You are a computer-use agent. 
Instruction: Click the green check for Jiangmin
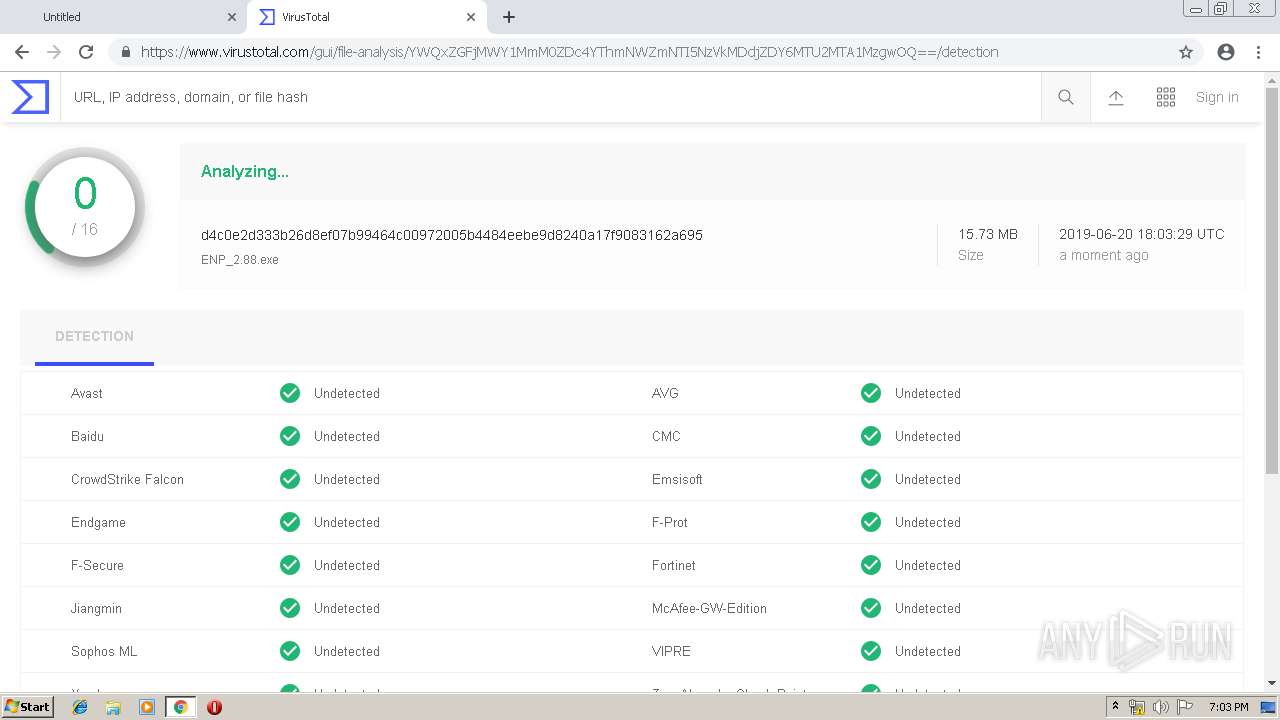pyautogui.click(x=290, y=608)
